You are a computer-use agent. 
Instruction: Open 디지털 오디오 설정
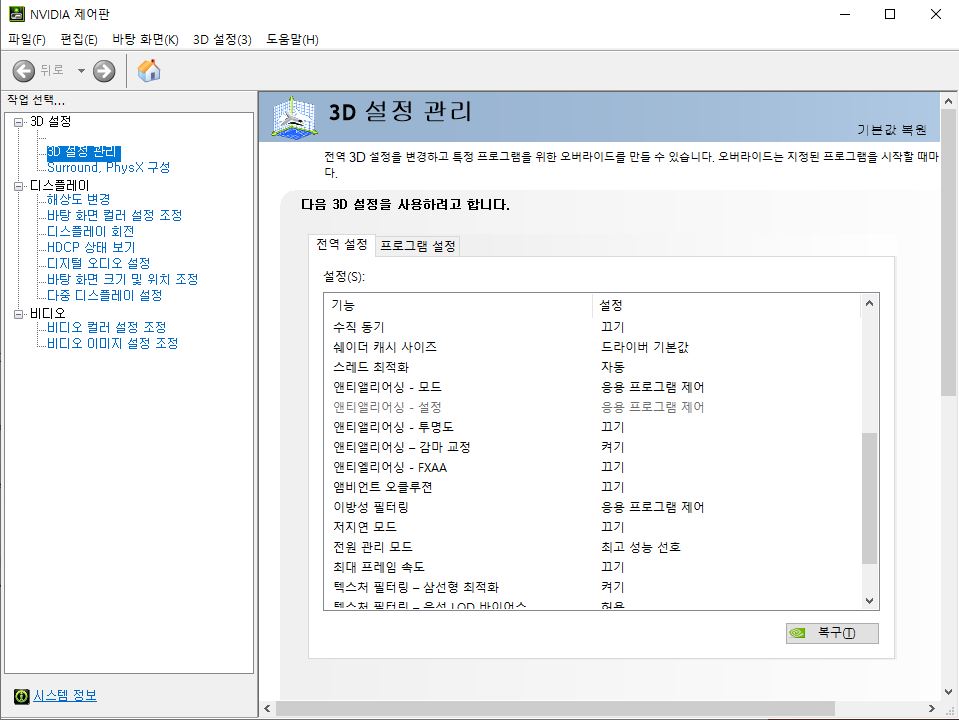pyautogui.click(x=98, y=263)
